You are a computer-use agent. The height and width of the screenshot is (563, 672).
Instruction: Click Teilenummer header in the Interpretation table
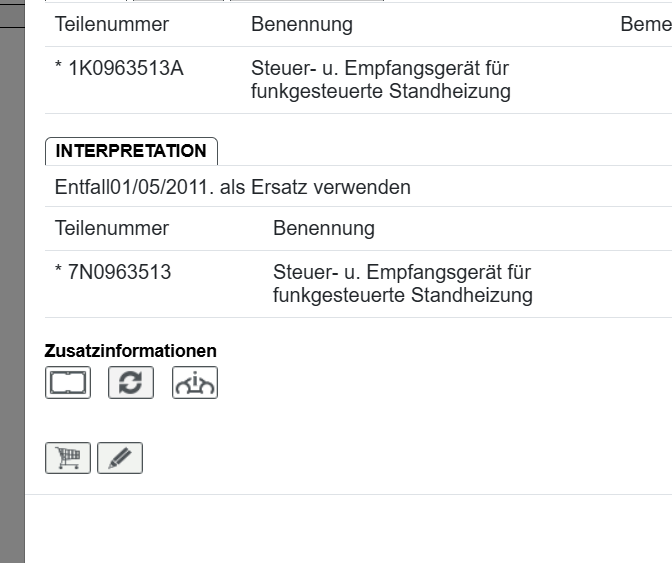click(112, 228)
